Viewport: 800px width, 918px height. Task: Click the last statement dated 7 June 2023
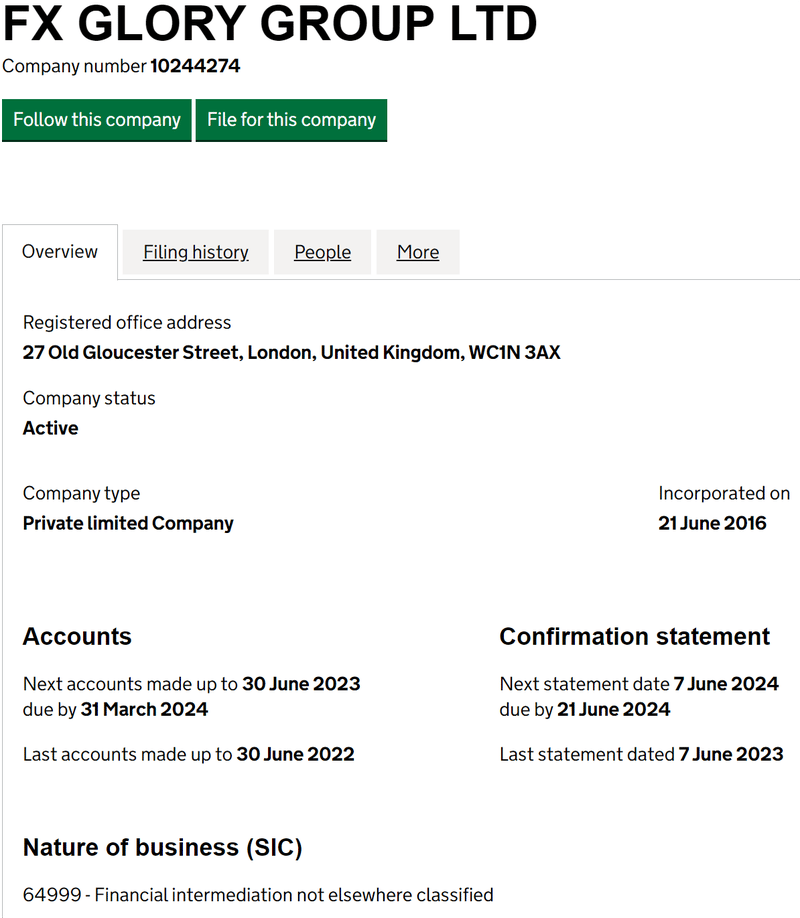[x=728, y=753]
